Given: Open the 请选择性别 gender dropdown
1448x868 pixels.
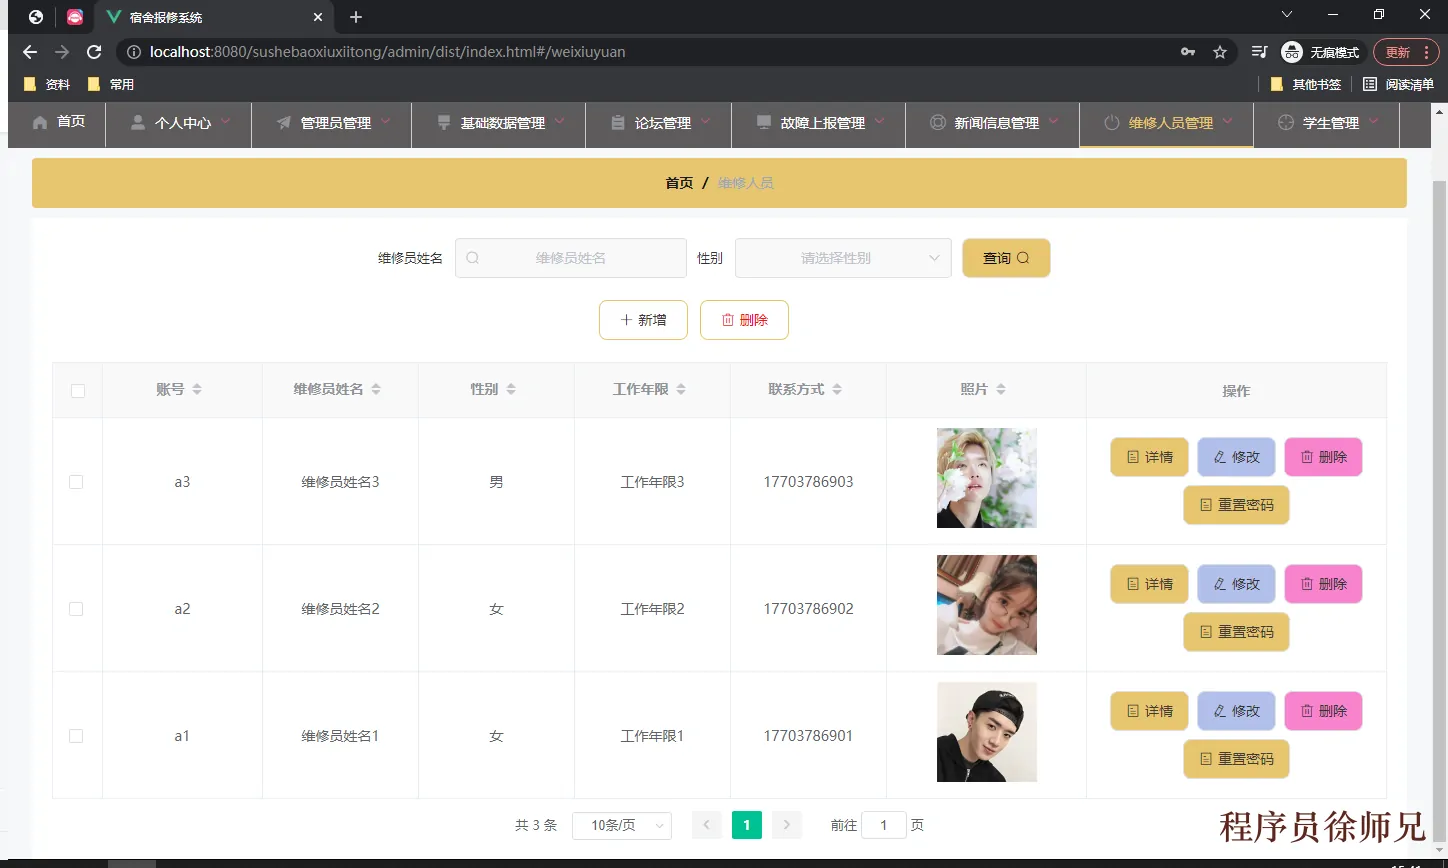Looking at the screenshot, I should [x=843, y=258].
